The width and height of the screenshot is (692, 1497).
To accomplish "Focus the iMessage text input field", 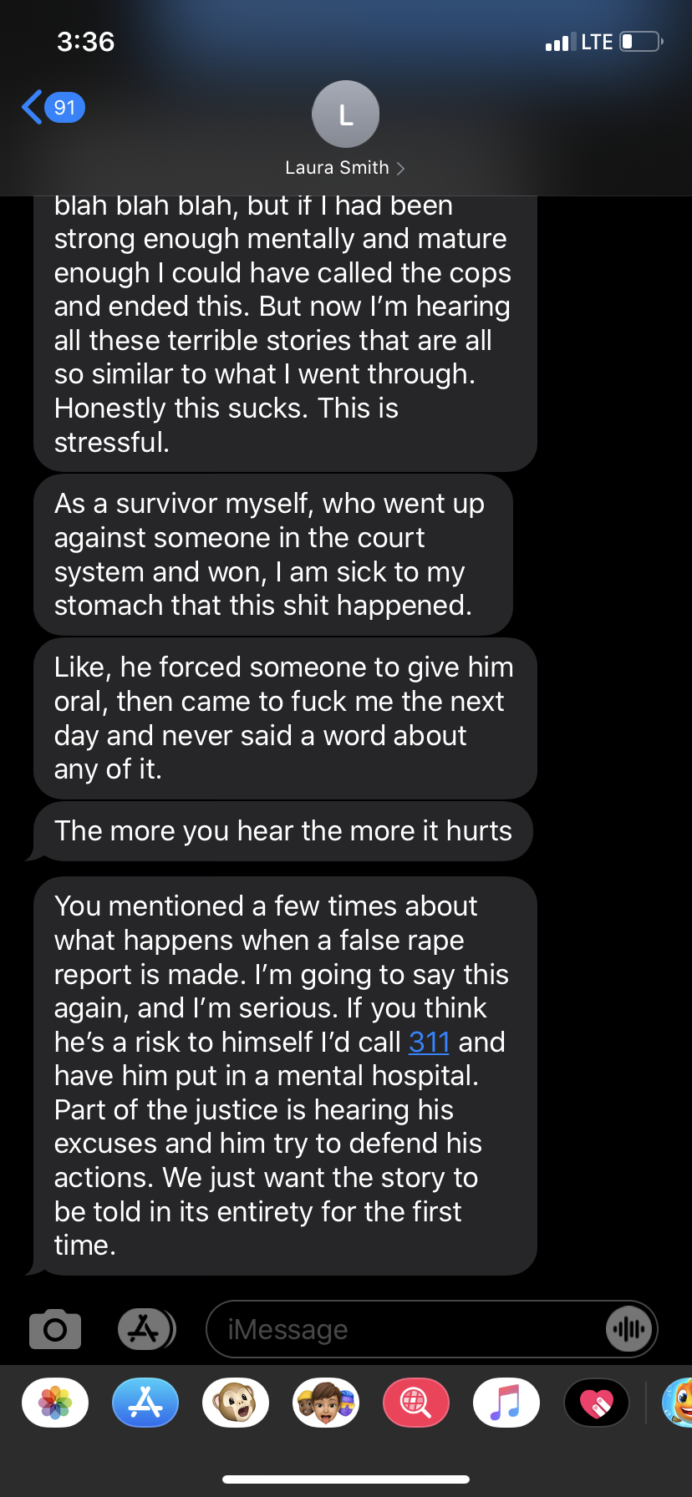I will click(431, 1329).
